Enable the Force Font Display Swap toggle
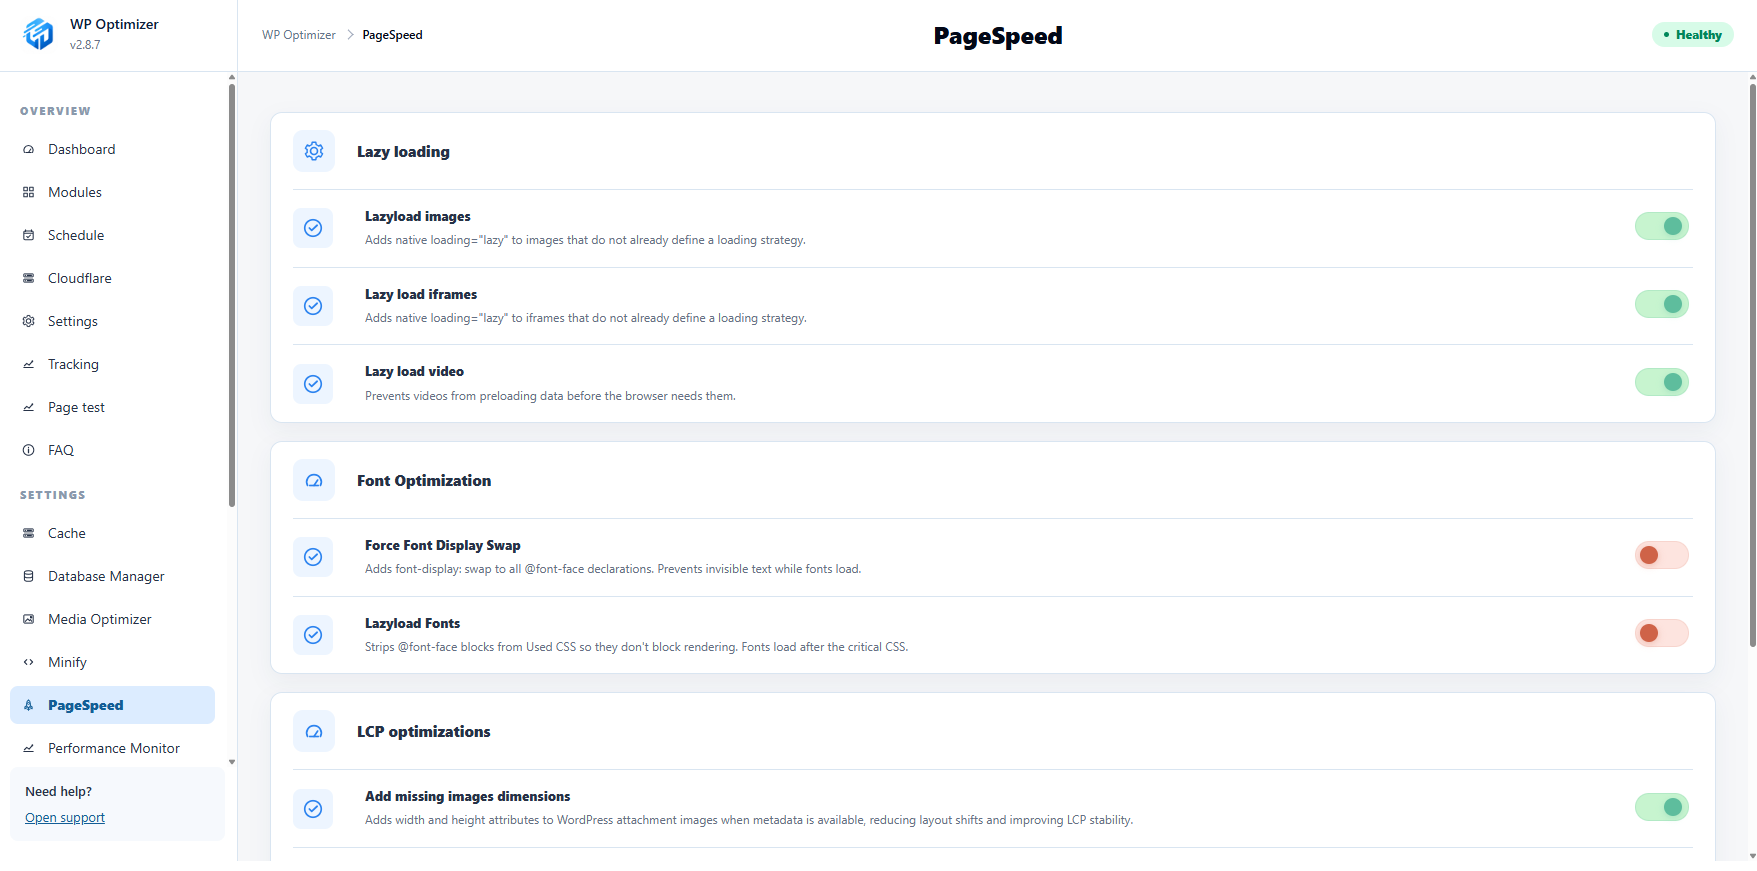The image size is (1757, 871). (x=1661, y=555)
